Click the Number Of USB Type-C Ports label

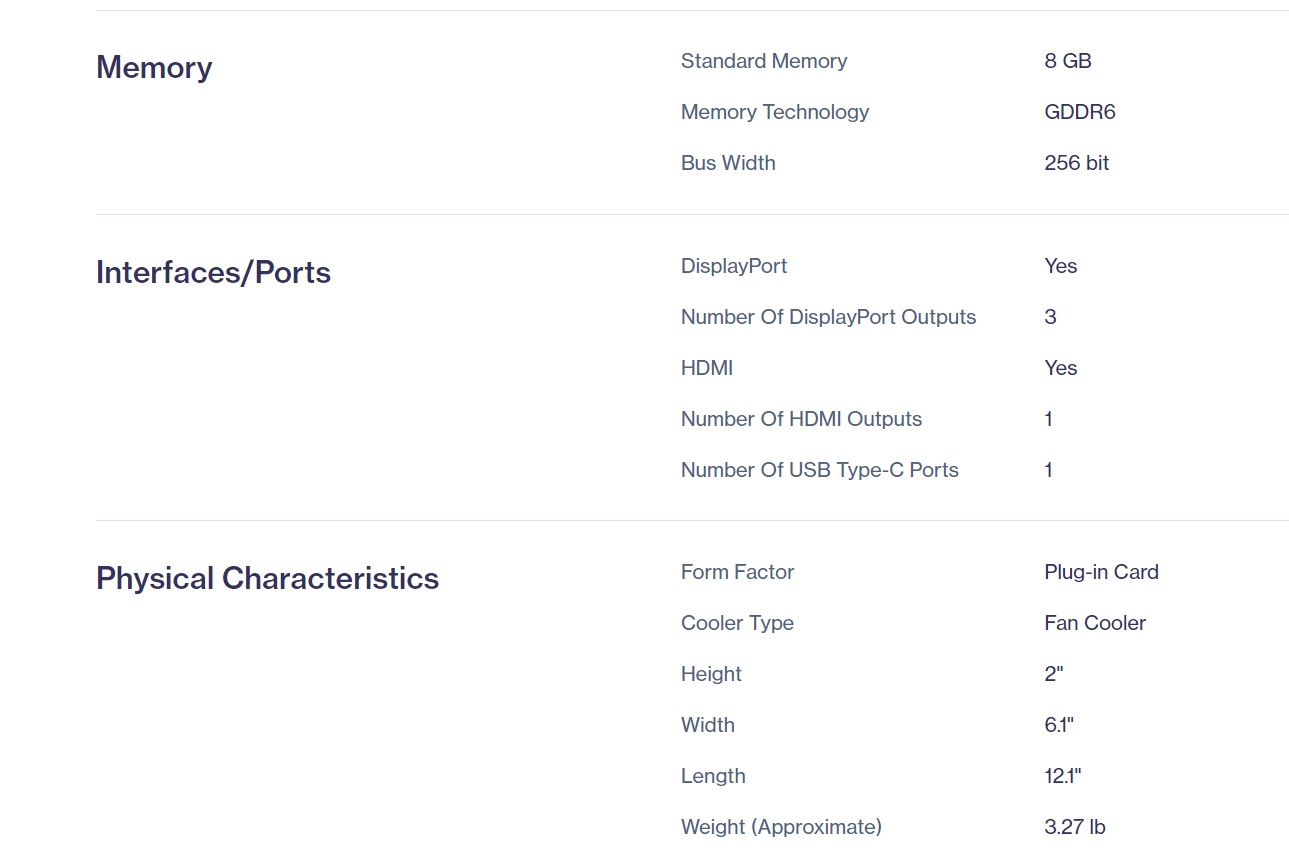pos(819,470)
